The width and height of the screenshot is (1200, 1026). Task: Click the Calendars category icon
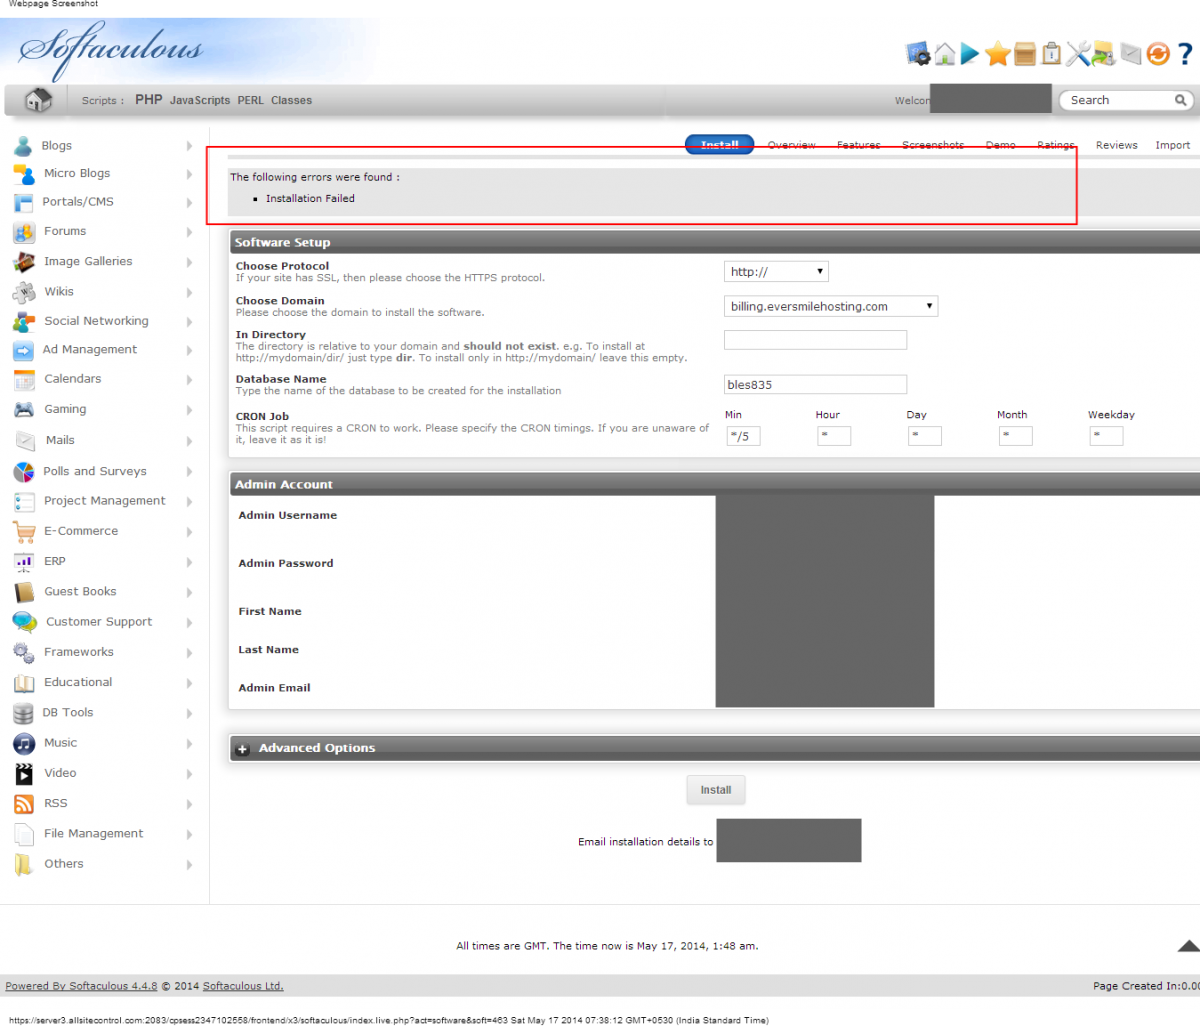point(23,380)
